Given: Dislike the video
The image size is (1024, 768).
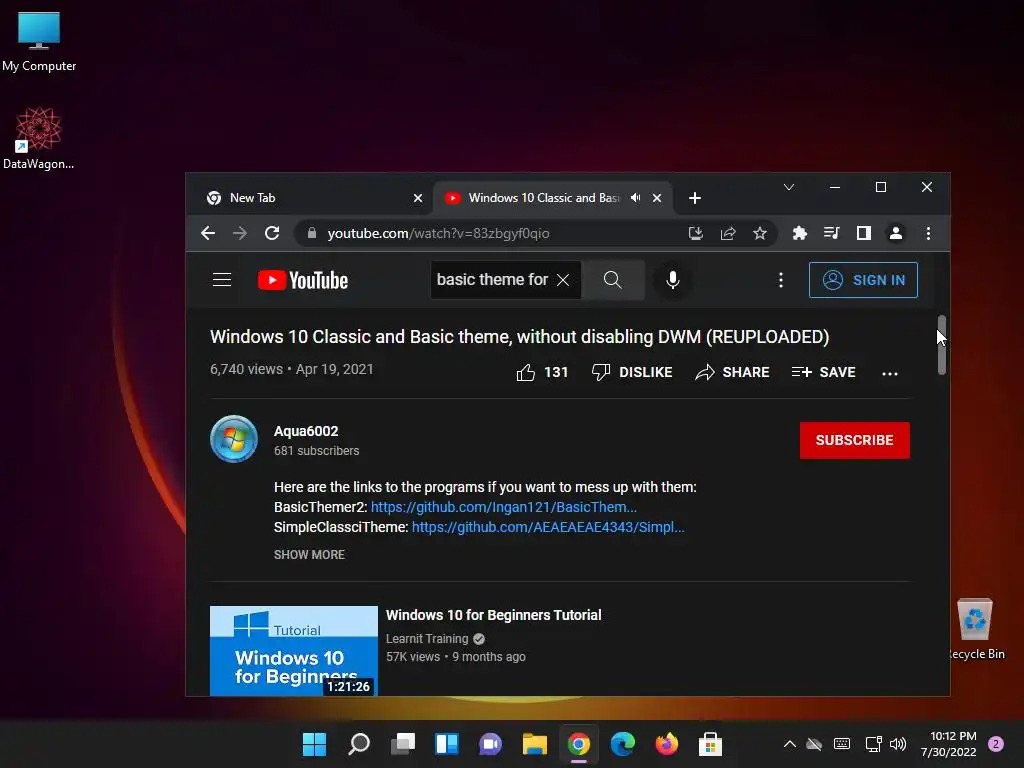Looking at the screenshot, I should click(632, 372).
